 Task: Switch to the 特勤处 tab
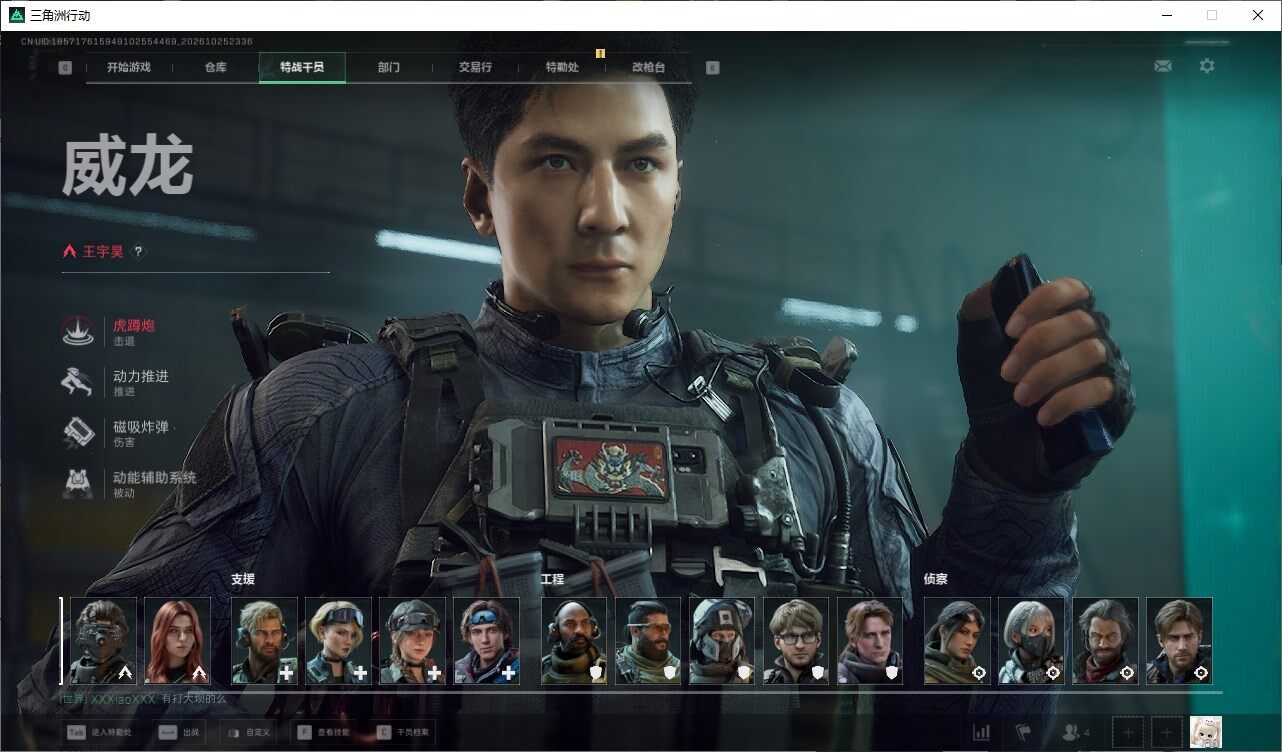[x=562, y=67]
